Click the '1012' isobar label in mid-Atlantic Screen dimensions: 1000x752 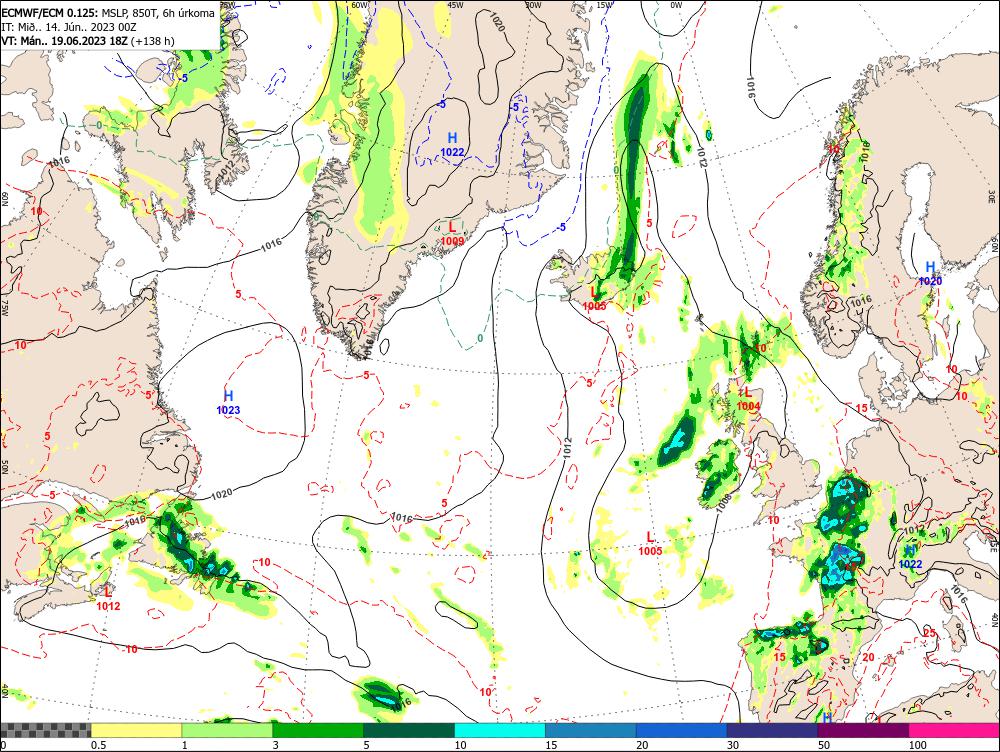(568, 448)
